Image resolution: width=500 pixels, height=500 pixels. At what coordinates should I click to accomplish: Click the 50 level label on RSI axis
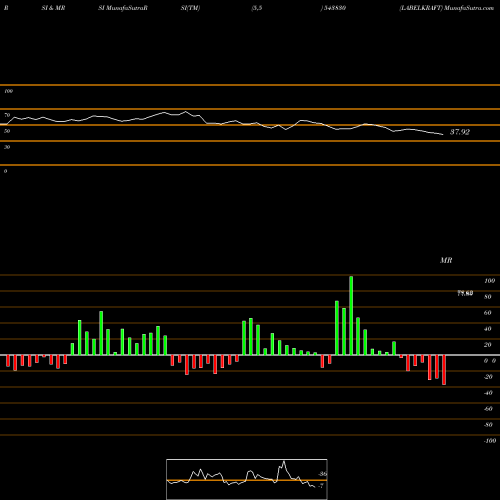7,131
